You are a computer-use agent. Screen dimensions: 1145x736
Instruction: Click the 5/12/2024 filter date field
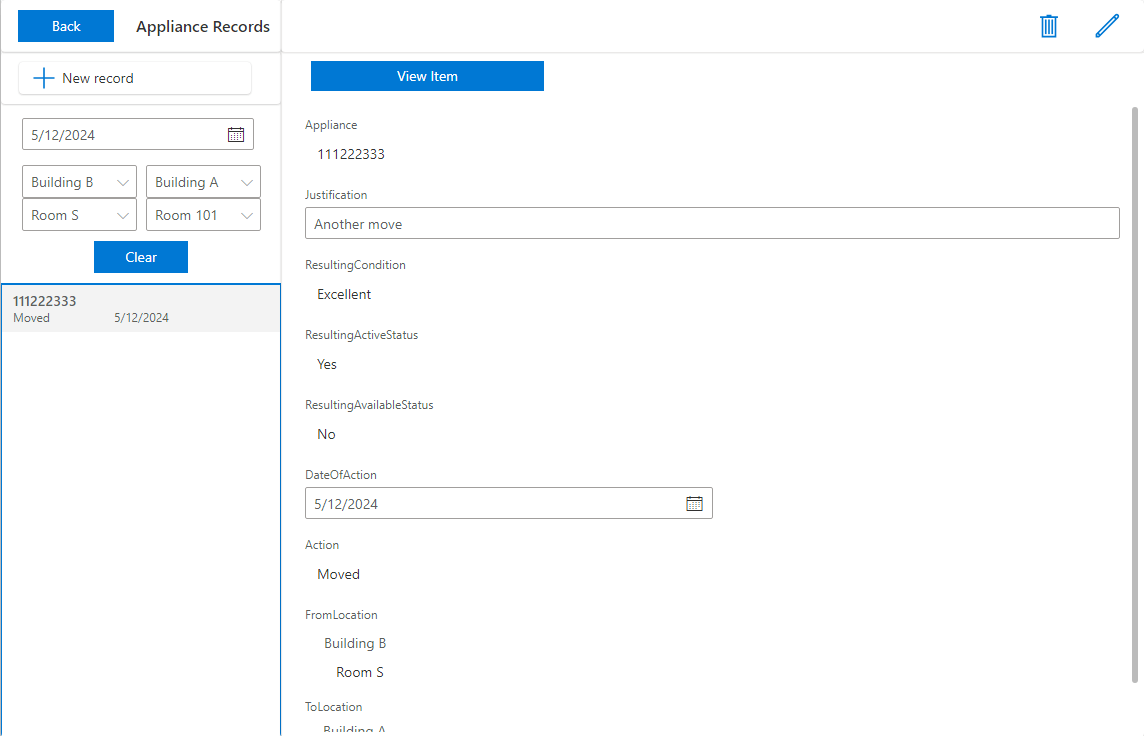[x=138, y=134]
